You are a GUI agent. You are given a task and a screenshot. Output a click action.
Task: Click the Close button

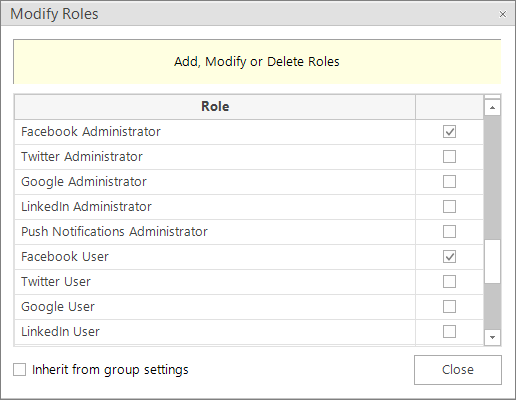(458, 370)
